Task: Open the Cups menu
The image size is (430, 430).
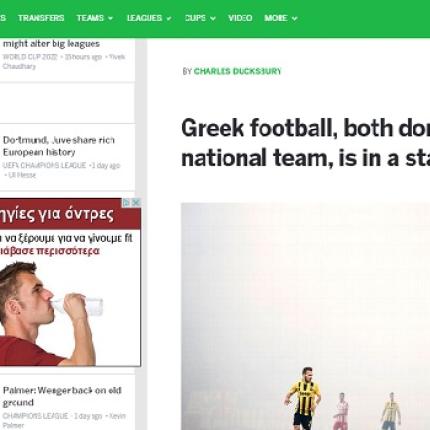Action: coord(200,18)
